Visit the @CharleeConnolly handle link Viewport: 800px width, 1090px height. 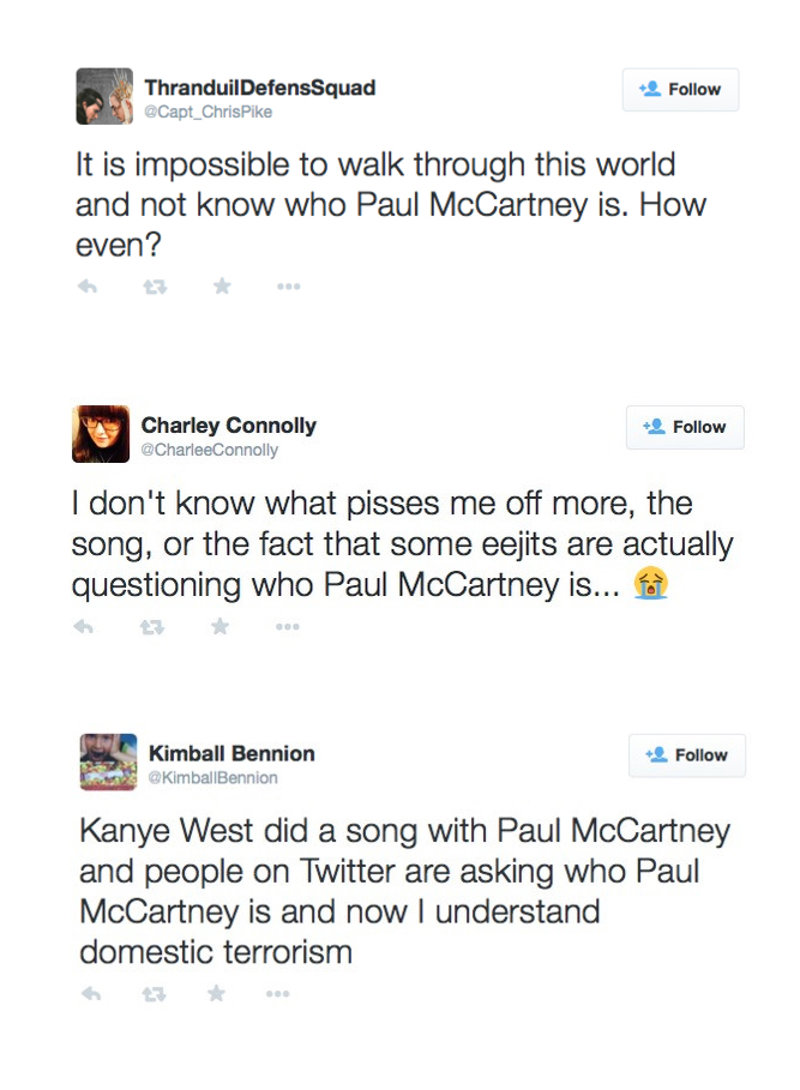[x=209, y=450]
